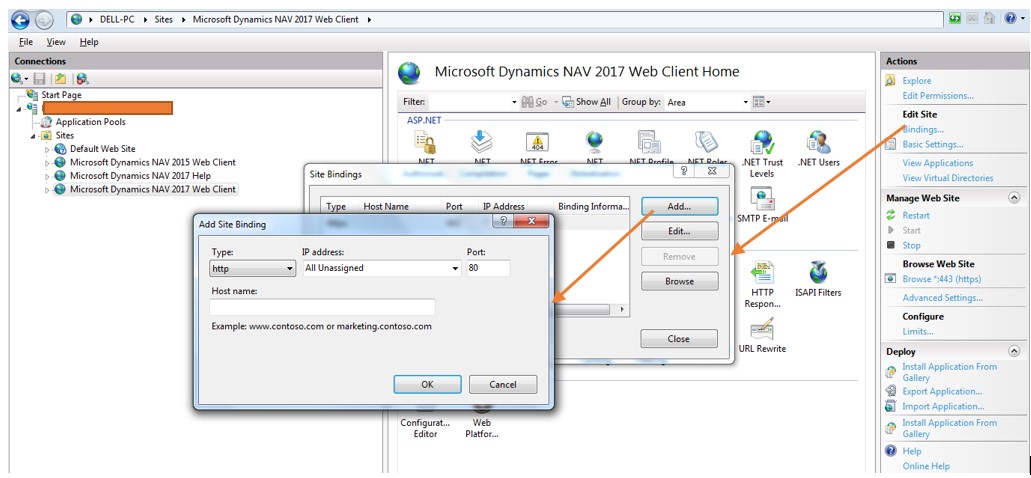Click Restart in Manage Web Site
This screenshot has width=1031, height=478.
point(916,216)
